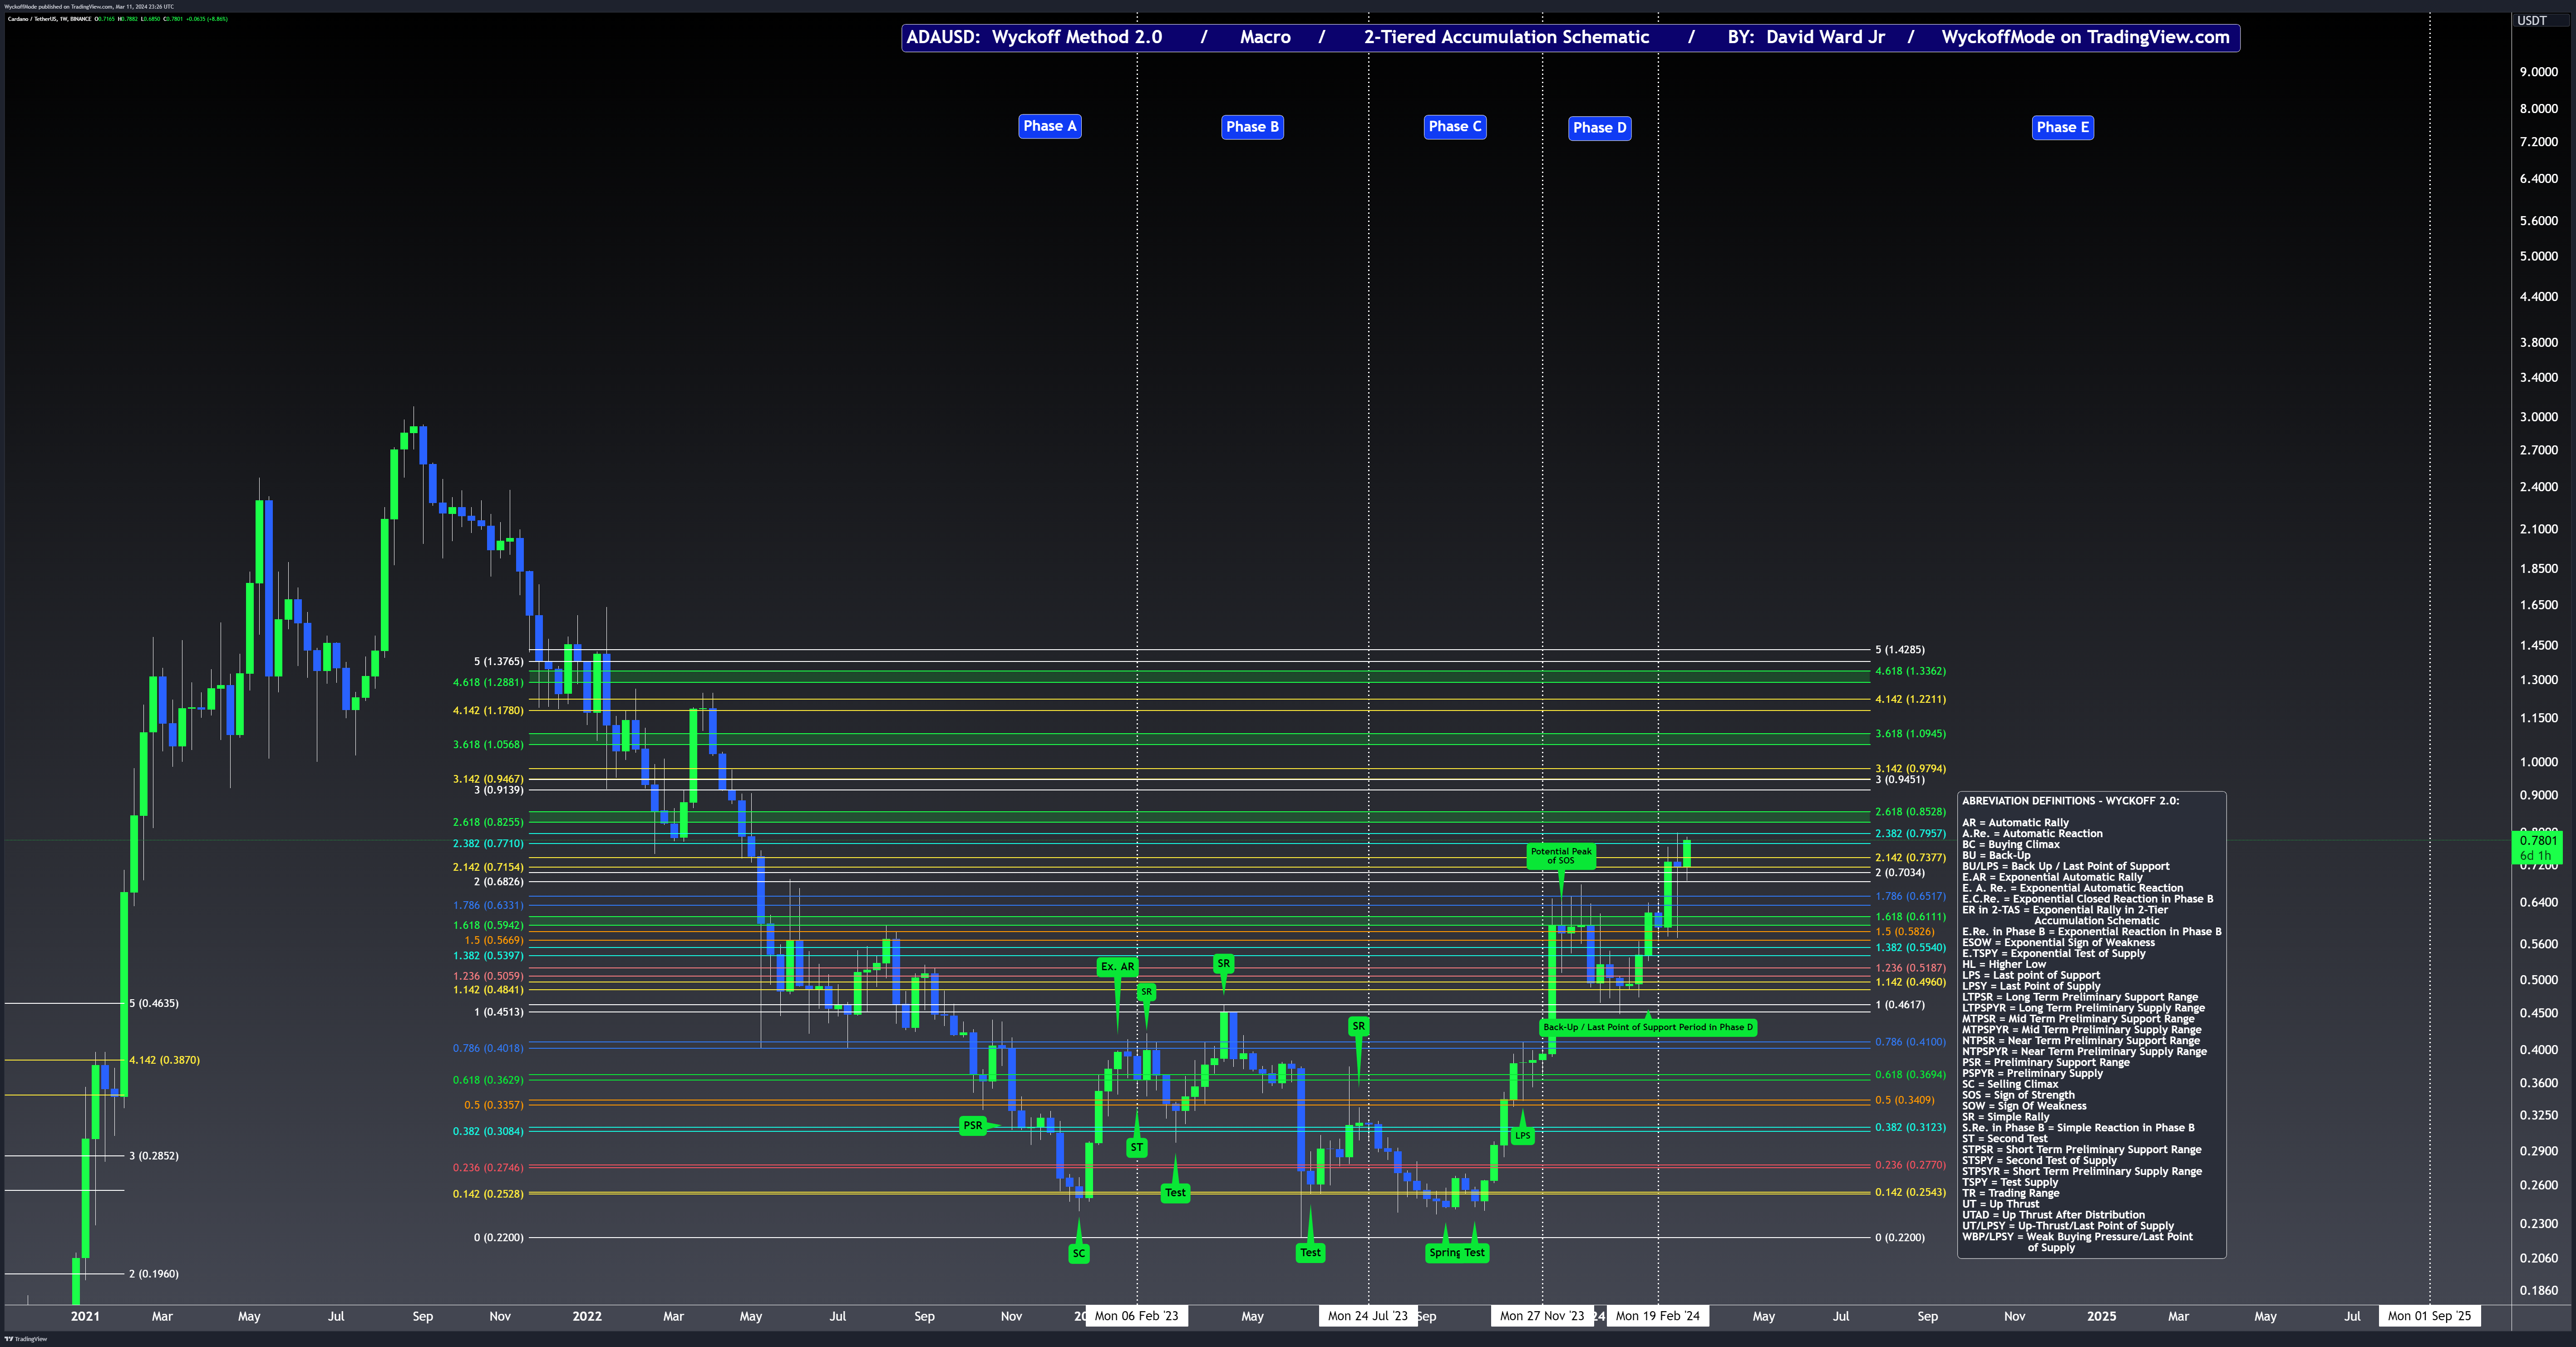The height and width of the screenshot is (1347, 2576).
Task: Click the 0.382 (0.3084) Fibonacci label
Action: (488, 1132)
